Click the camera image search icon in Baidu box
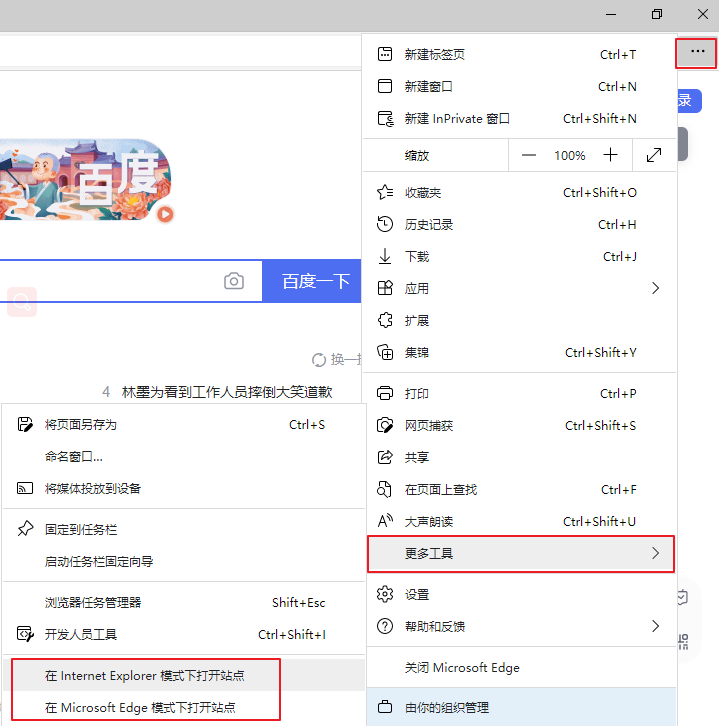Image resolution: width=719 pixels, height=726 pixels. 234,281
